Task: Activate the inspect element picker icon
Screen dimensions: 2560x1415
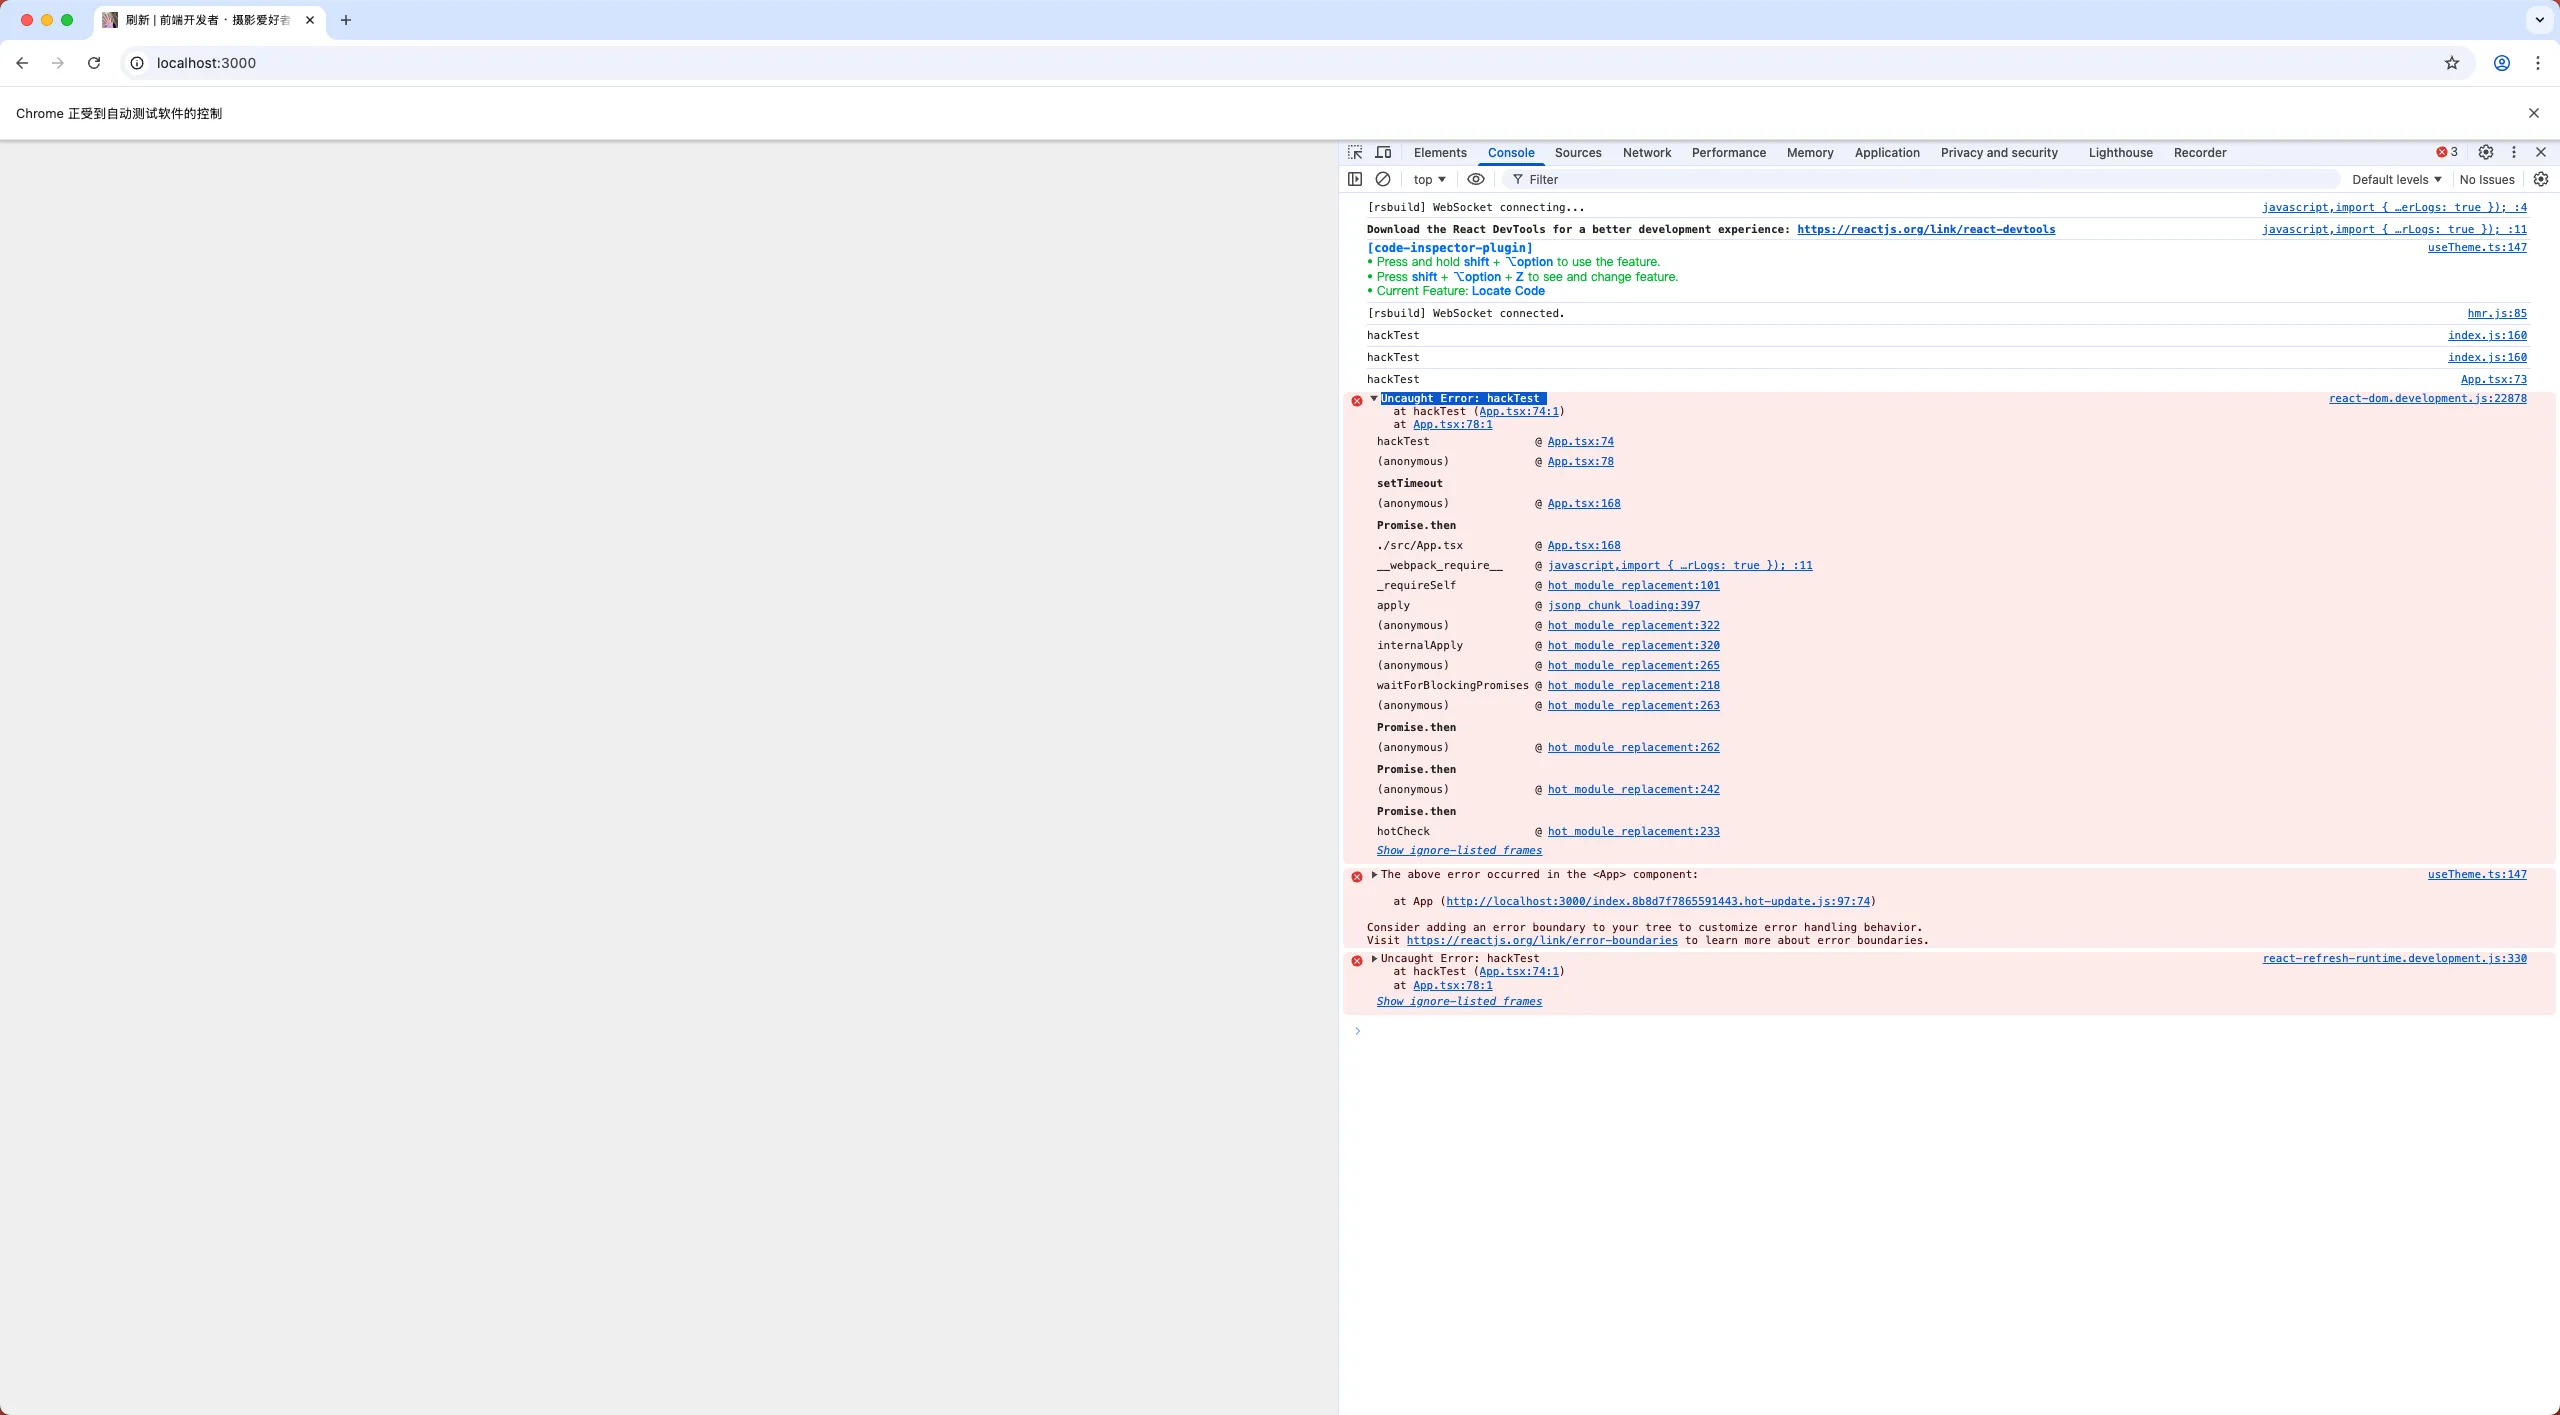Action: click(x=1355, y=152)
